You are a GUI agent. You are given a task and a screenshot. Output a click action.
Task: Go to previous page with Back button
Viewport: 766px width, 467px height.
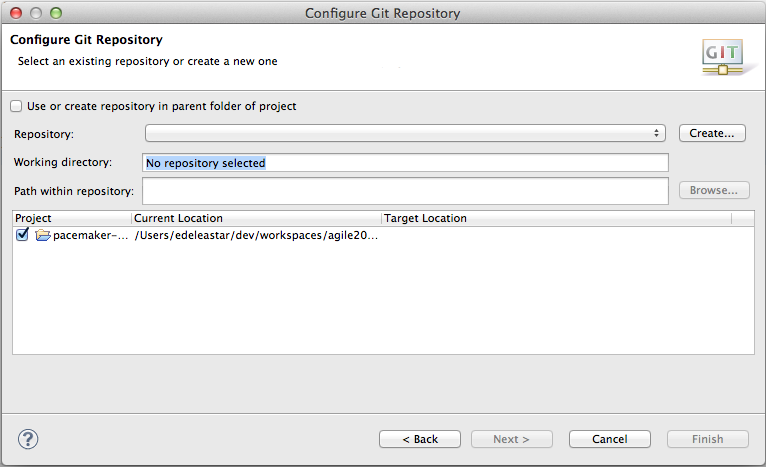pyautogui.click(x=420, y=439)
